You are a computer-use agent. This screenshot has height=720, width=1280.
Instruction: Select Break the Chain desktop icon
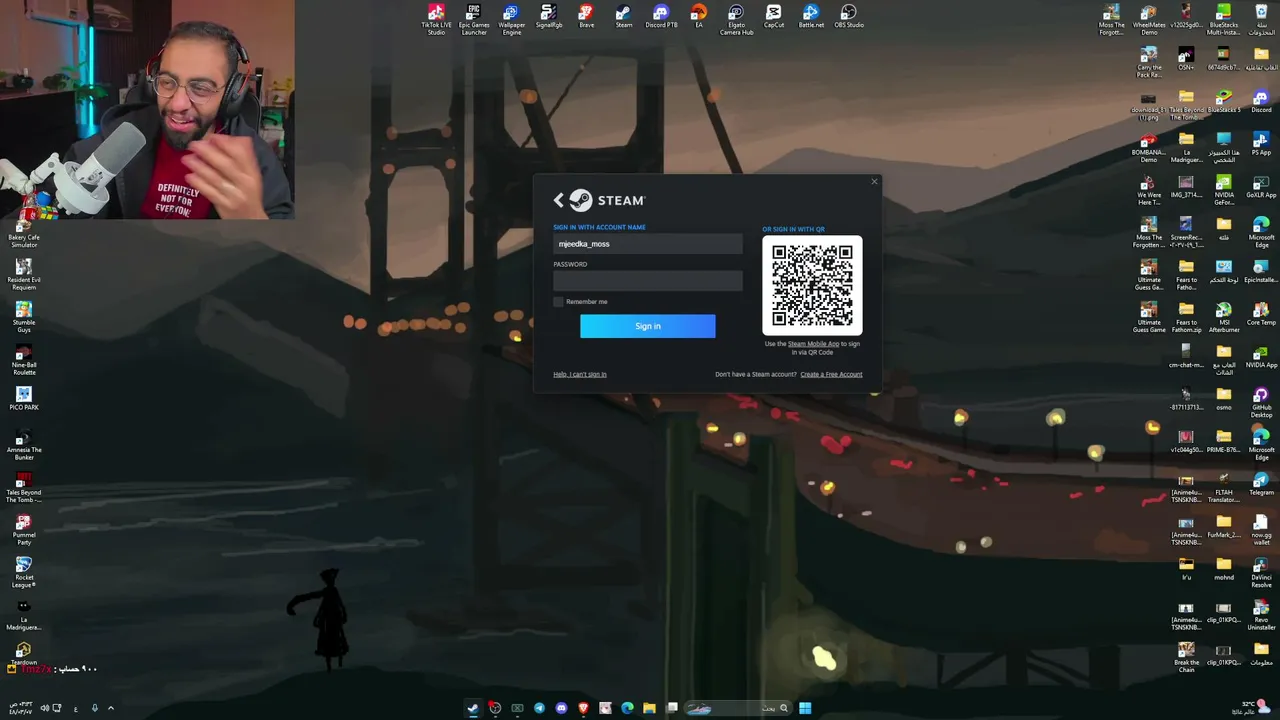pyautogui.click(x=1186, y=657)
